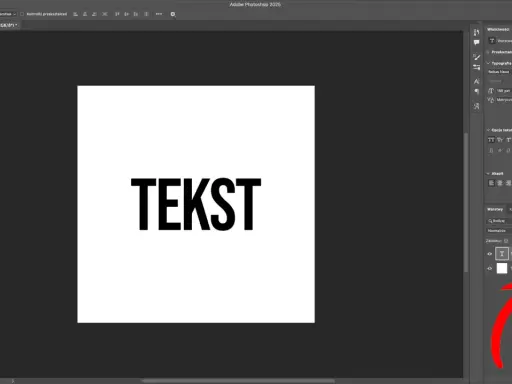
Task: Collapse the Opcje tekstu section
Action: tap(488, 130)
